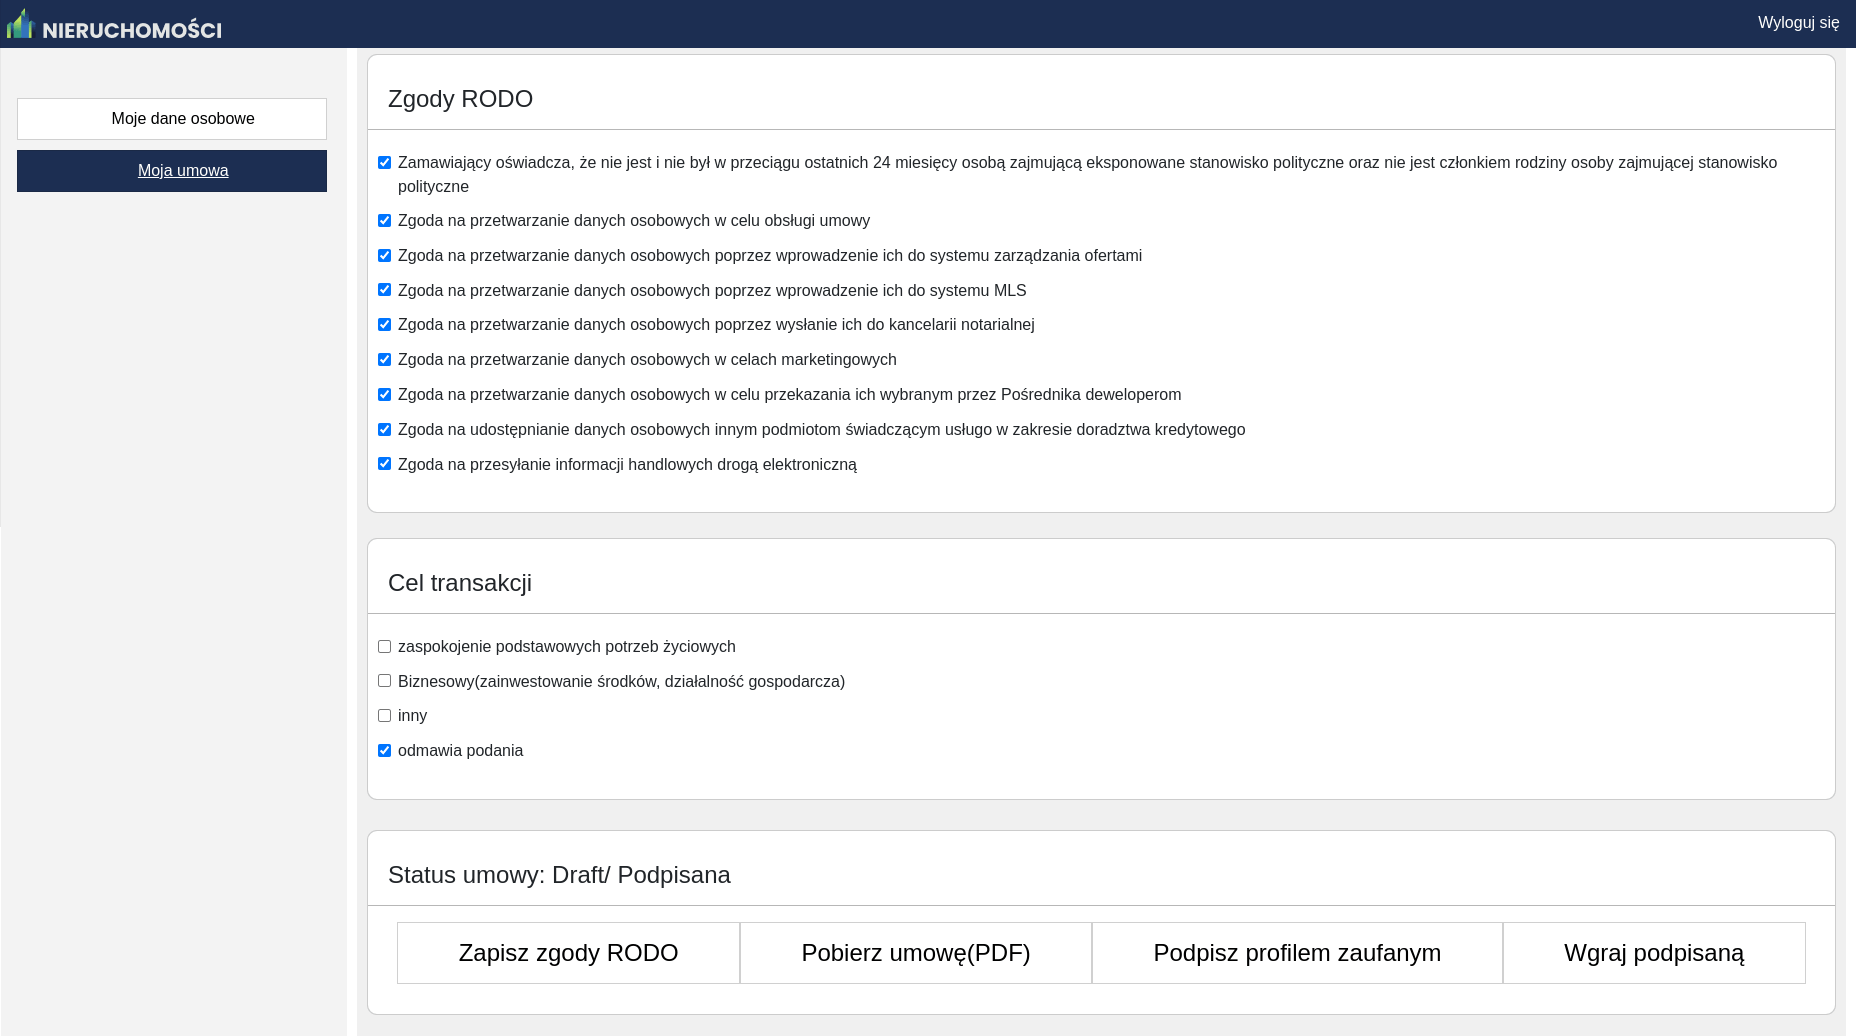
Task: Click Wgraj podpisaną button
Action: pyautogui.click(x=1654, y=953)
